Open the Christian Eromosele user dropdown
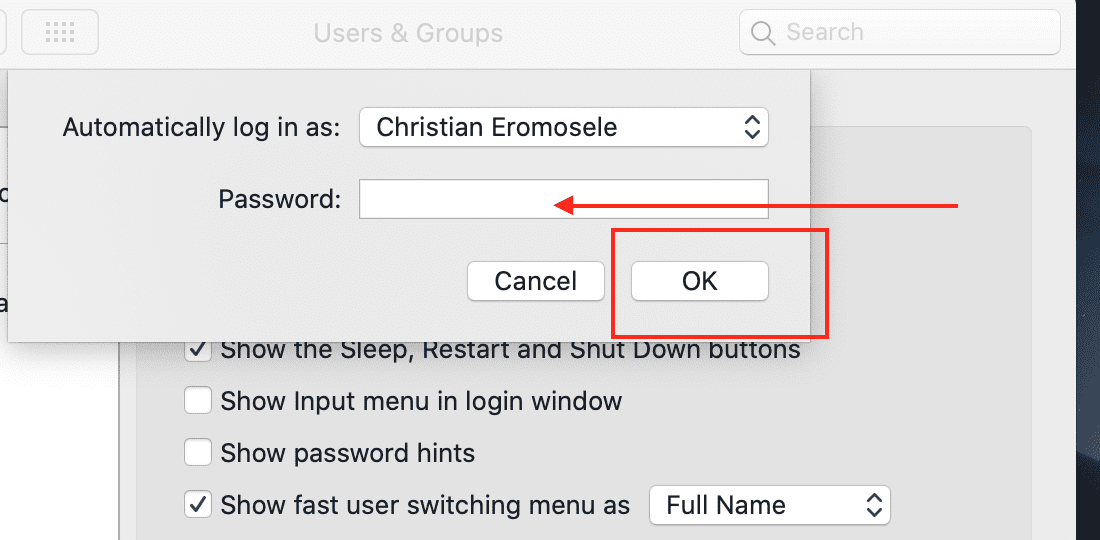This screenshot has height=540, width=1100. [564, 128]
